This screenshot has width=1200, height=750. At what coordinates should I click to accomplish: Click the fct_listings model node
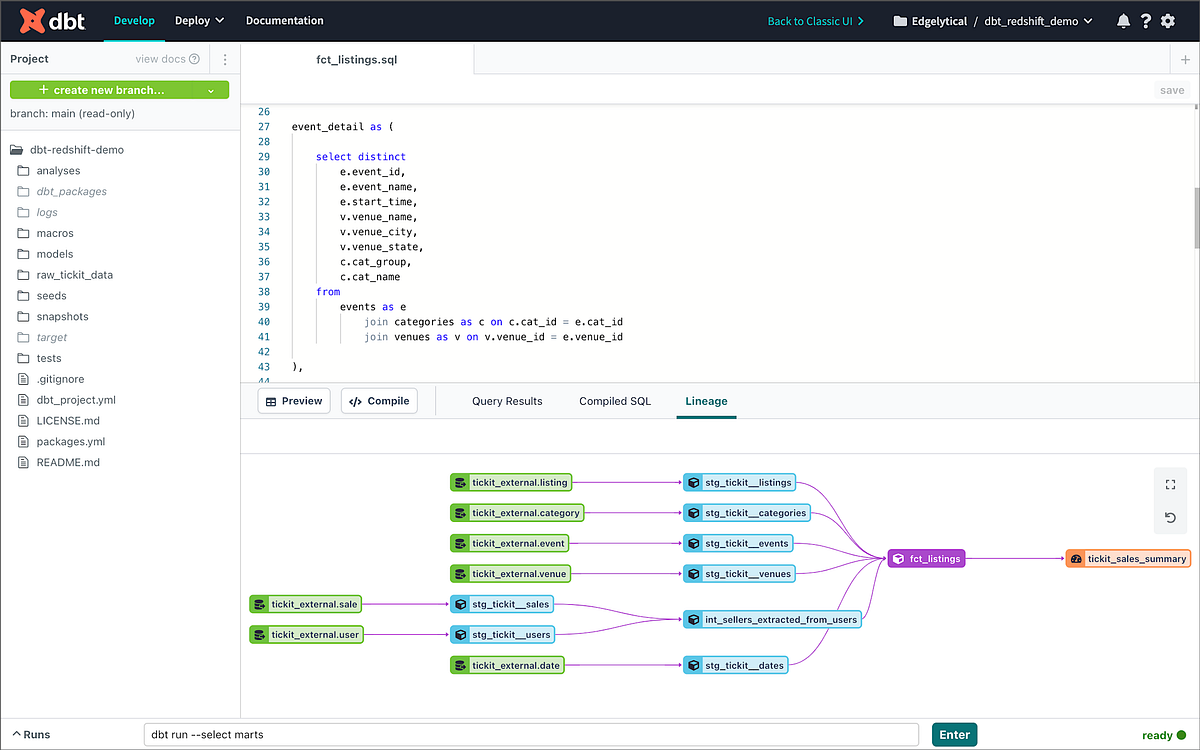[927, 559]
